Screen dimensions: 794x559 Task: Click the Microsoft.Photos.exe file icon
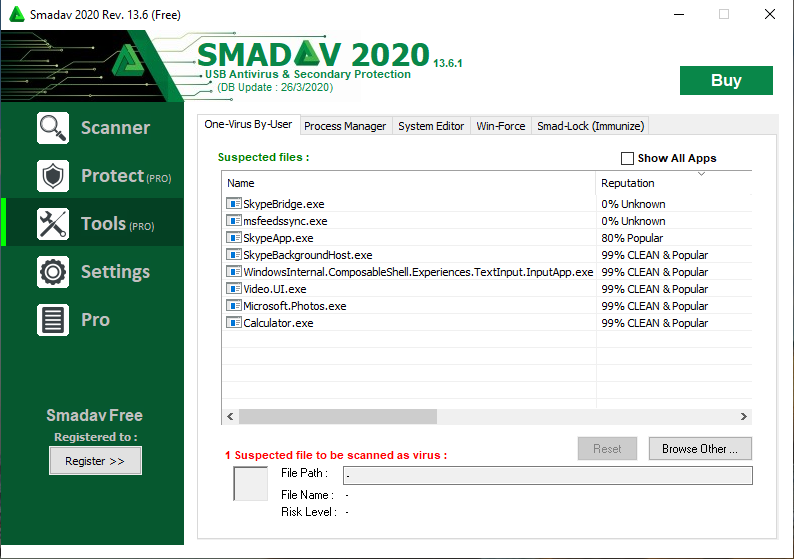pyautogui.click(x=233, y=306)
